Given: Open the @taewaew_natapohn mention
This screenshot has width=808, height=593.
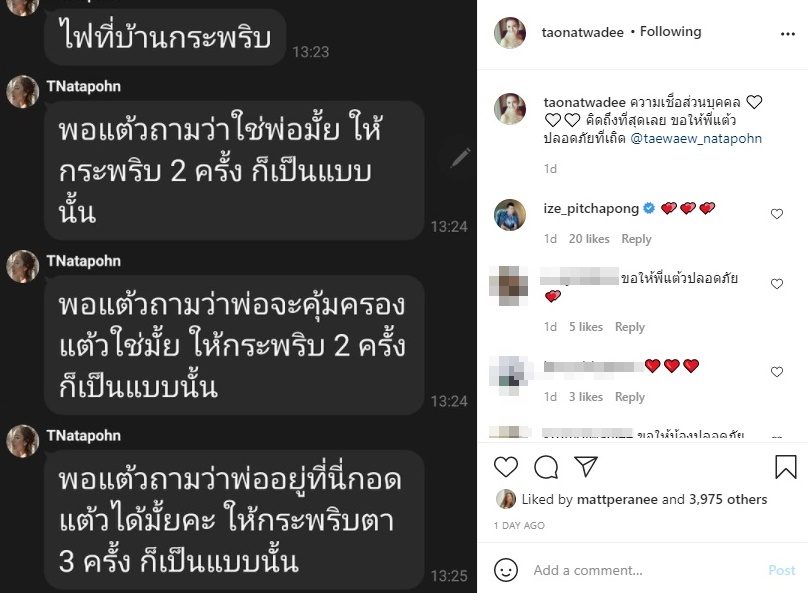Looking at the screenshot, I should coord(696,139).
